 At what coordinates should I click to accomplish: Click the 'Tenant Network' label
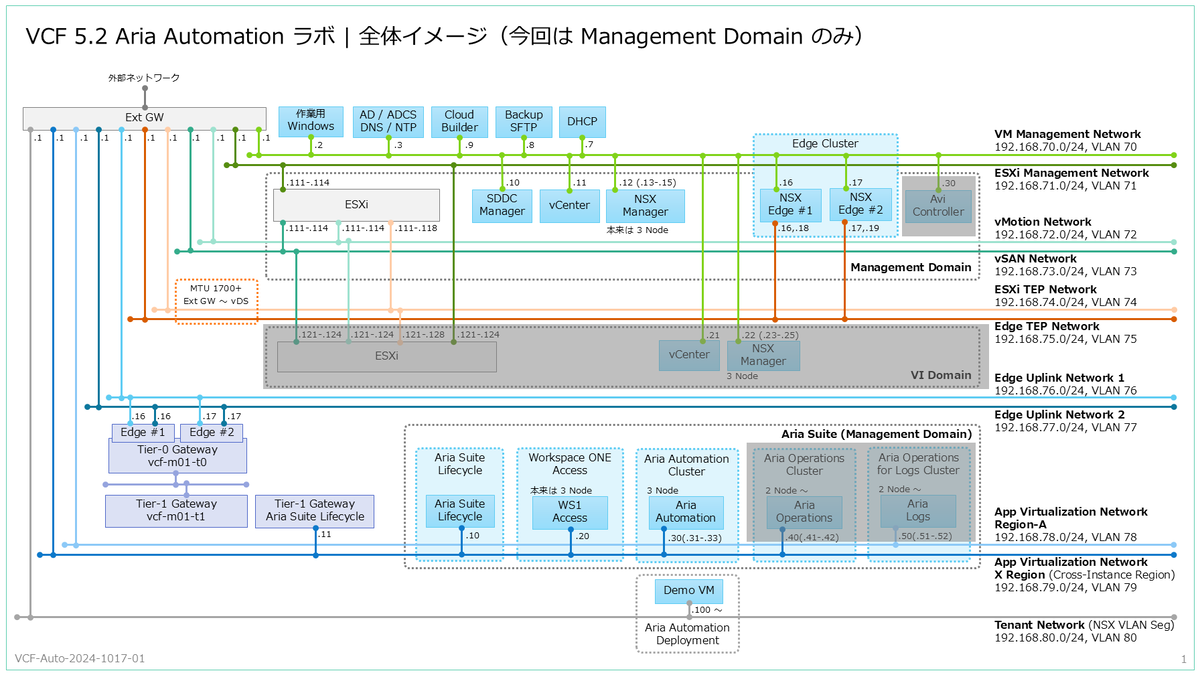pyautogui.click(x=1039, y=625)
